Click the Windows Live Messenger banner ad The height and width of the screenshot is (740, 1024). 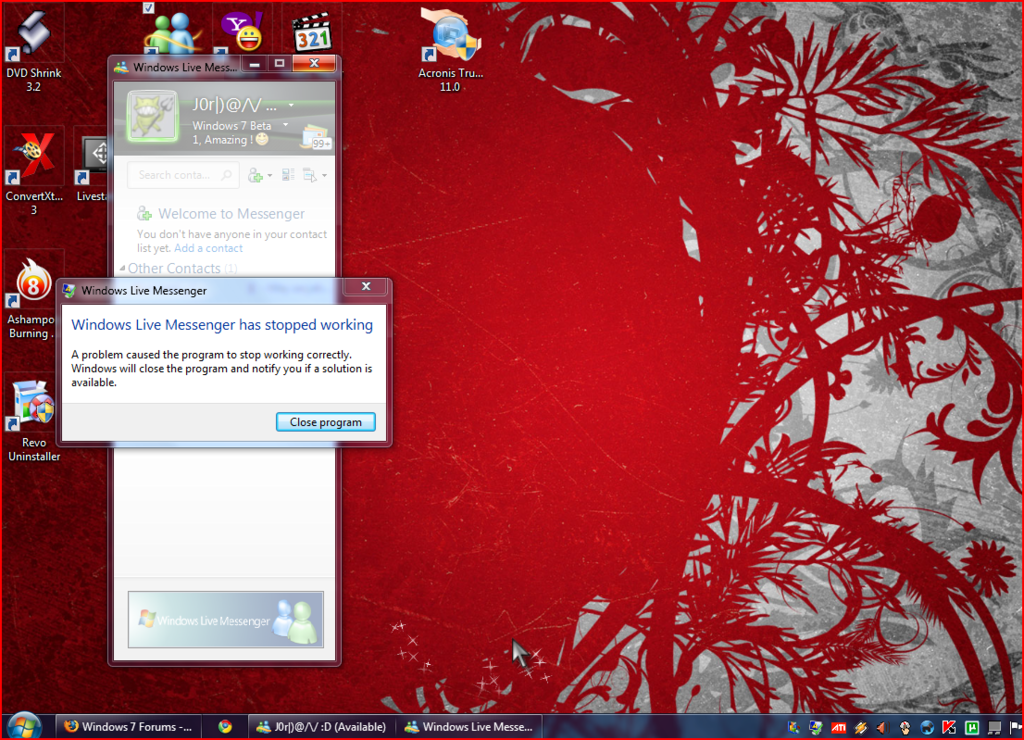tap(226, 620)
